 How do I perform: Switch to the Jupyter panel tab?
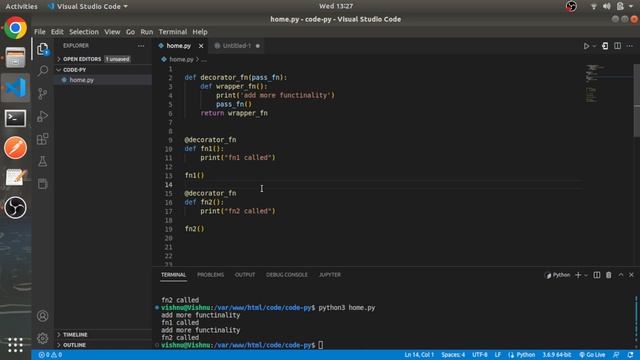[330, 275]
